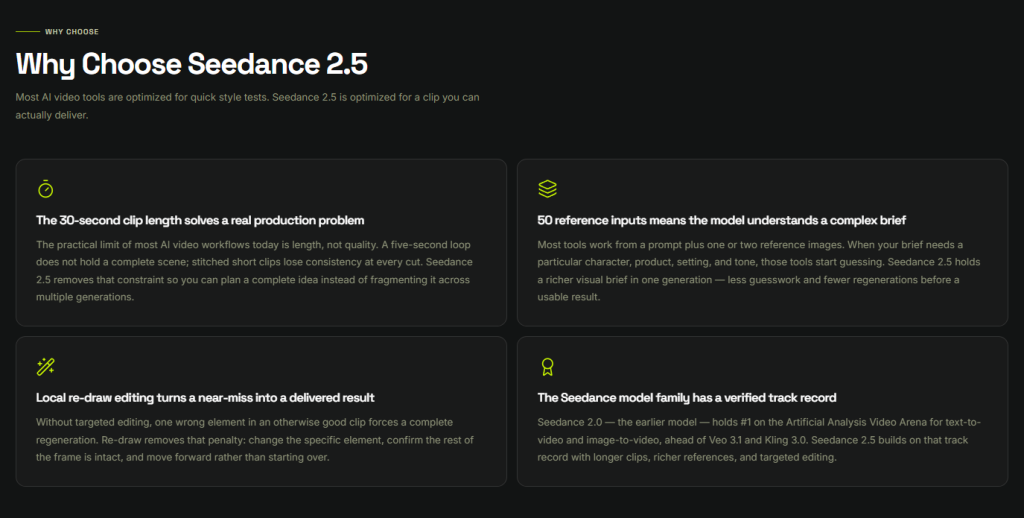Screen dimensions: 1024x518
Task: Open the verified track record card title
Action: click(x=686, y=397)
